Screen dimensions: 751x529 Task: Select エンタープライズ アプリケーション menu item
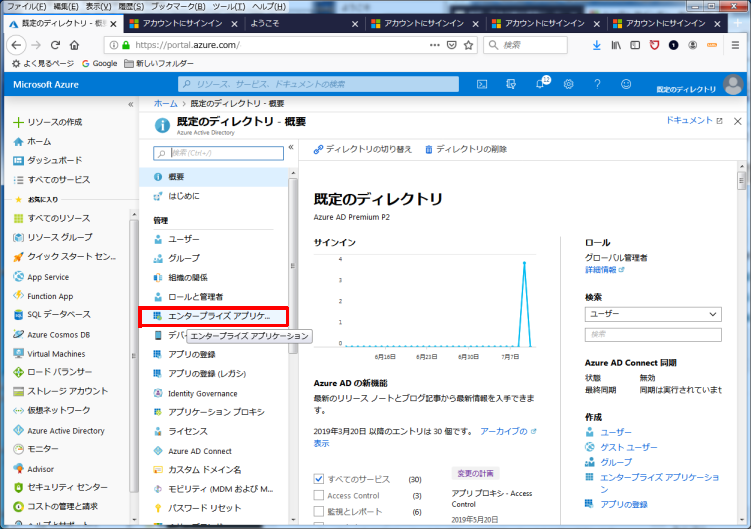(x=213, y=317)
